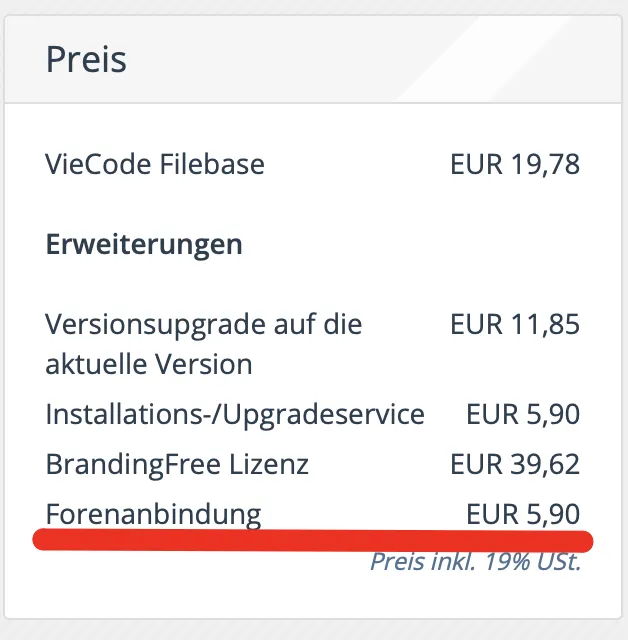Click the Erweiterungen section heading

click(x=144, y=244)
